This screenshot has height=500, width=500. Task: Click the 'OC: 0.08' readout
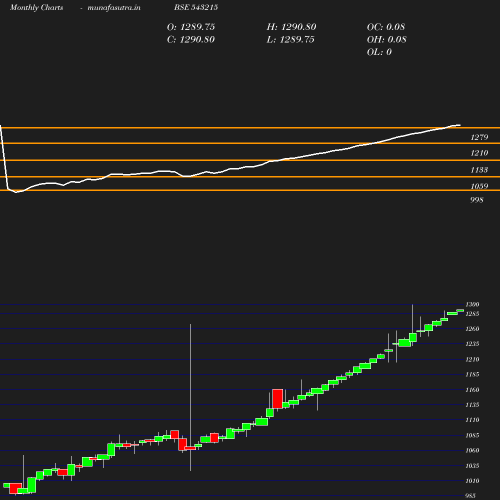pos(386,27)
